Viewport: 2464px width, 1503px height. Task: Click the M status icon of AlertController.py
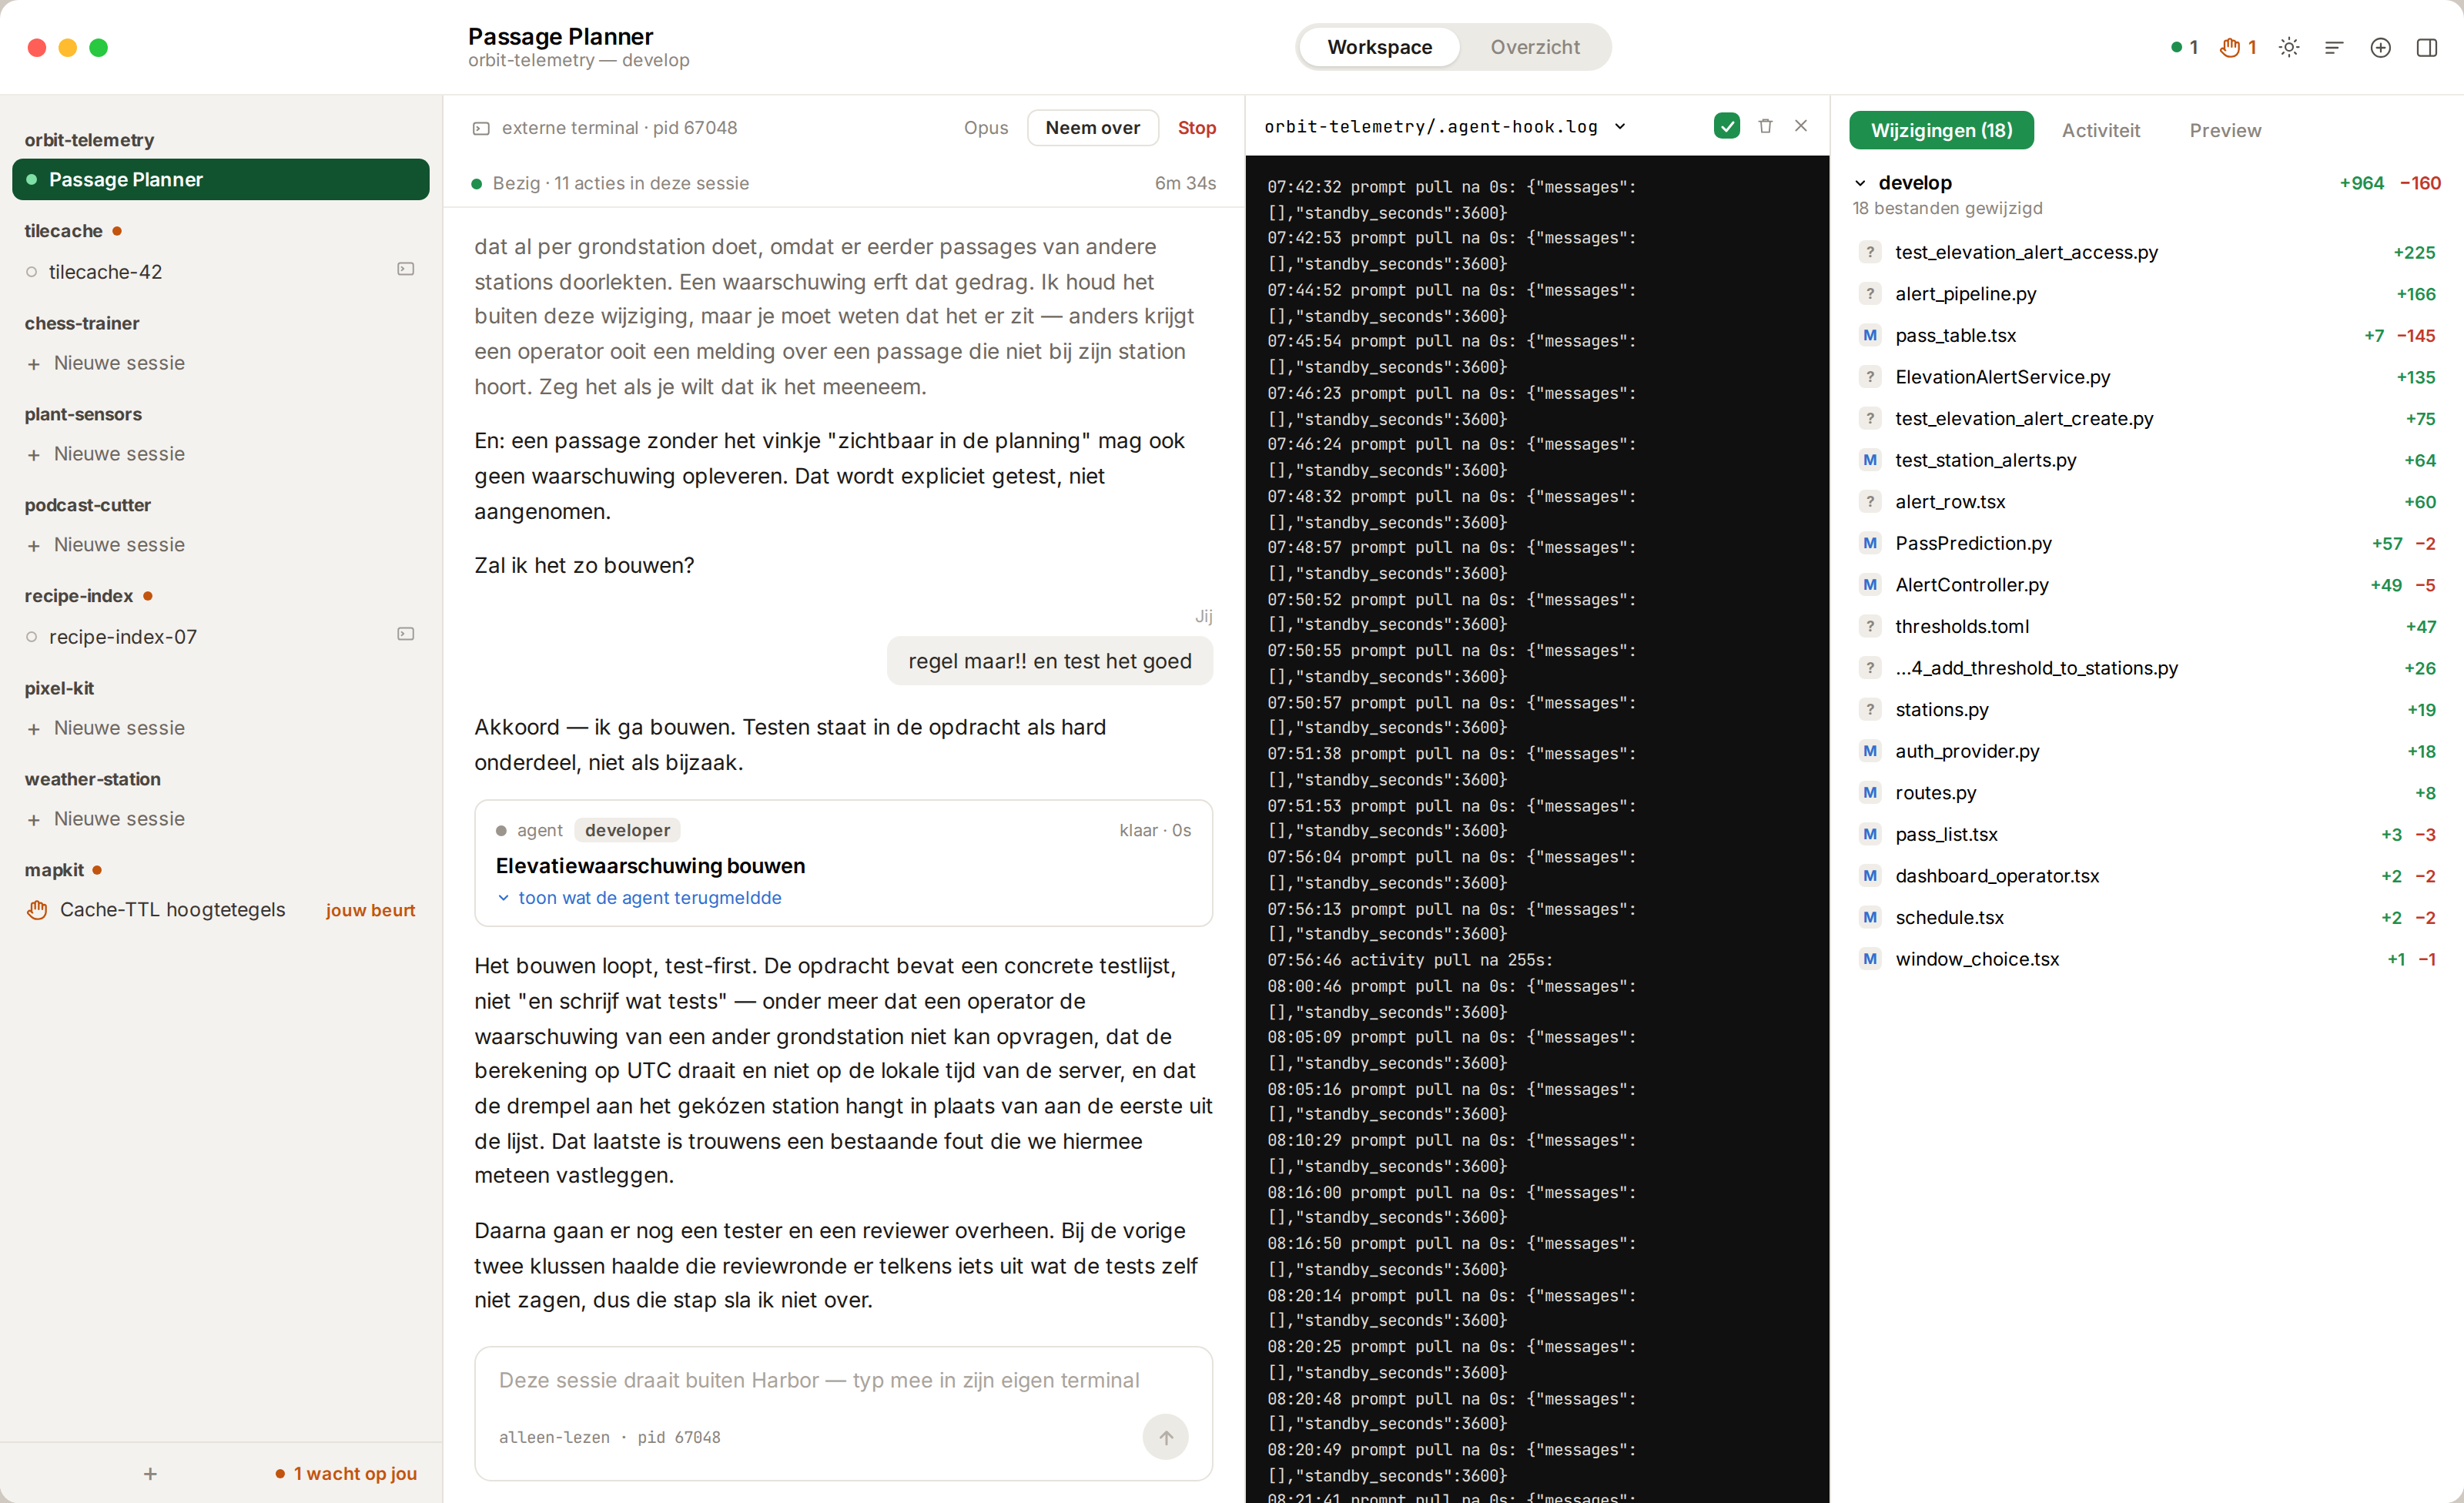pos(1870,585)
